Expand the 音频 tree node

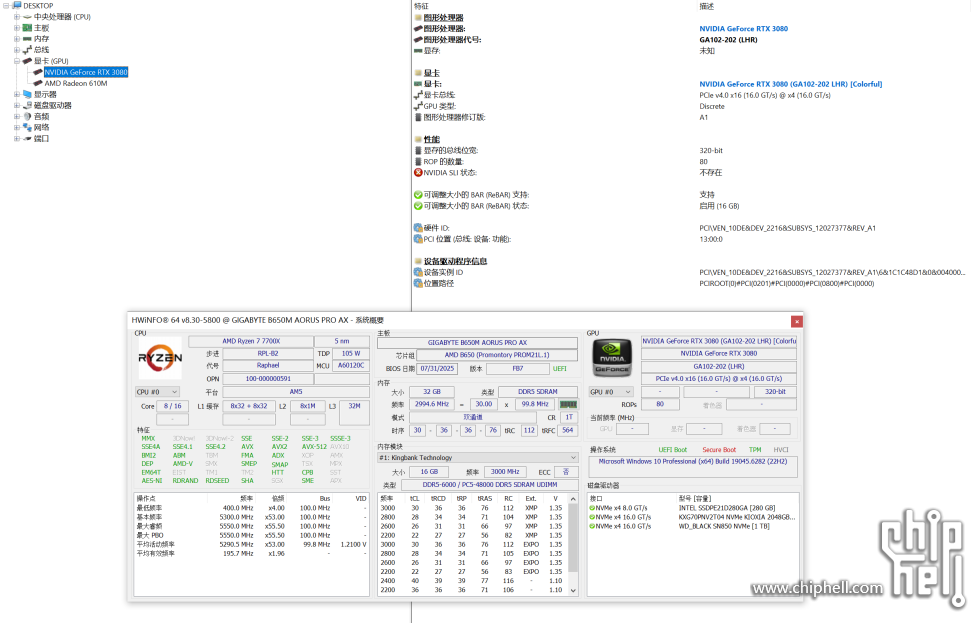(x=17, y=117)
